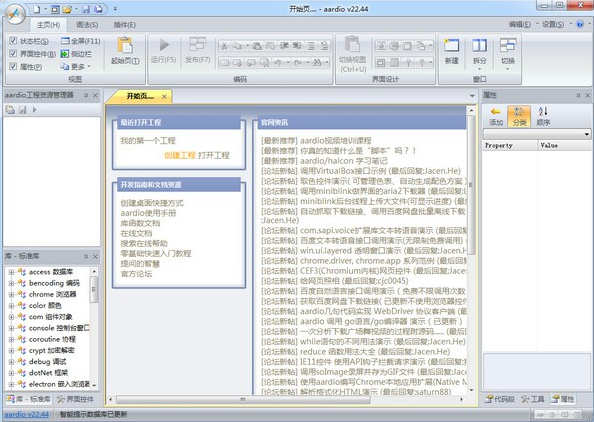Click the 拆分 split window icon

[479, 45]
